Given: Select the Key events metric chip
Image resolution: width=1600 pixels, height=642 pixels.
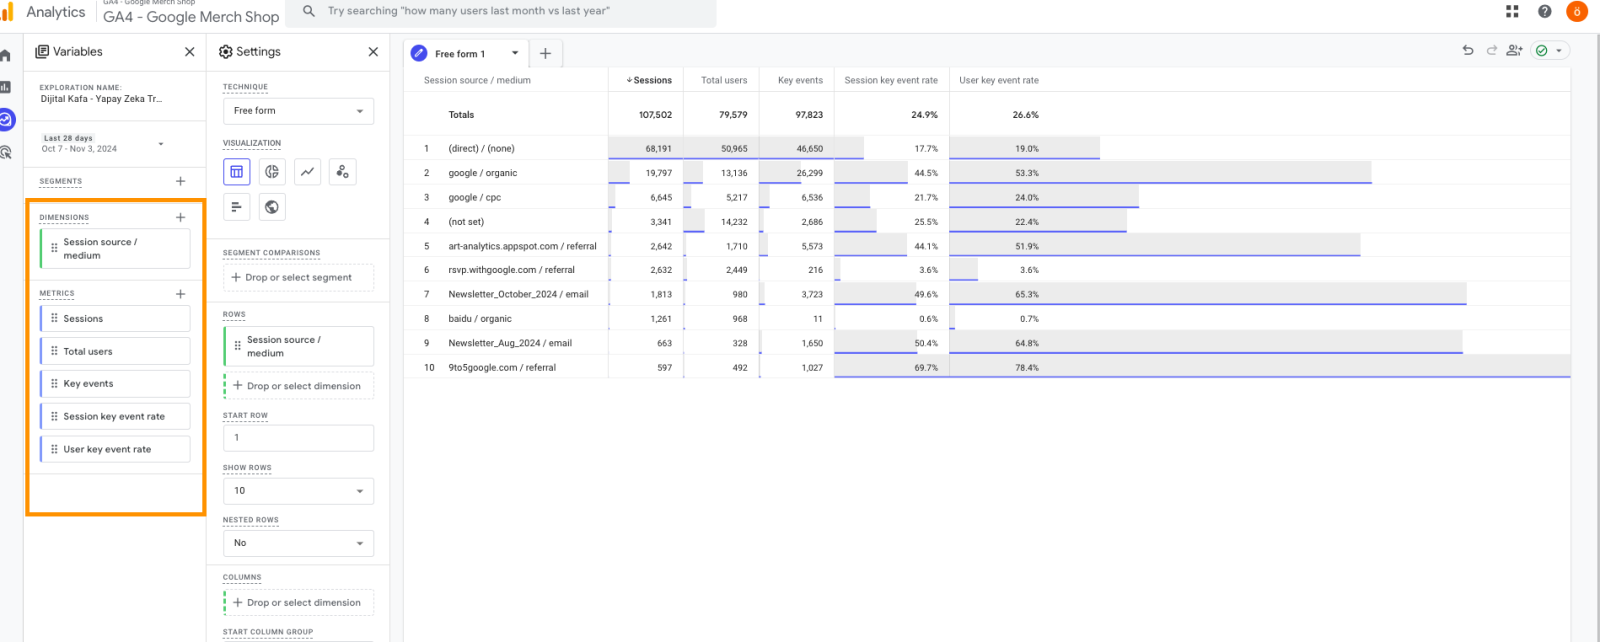Looking at the screenshot, I should pyautogui.click(x=115, y=384).
